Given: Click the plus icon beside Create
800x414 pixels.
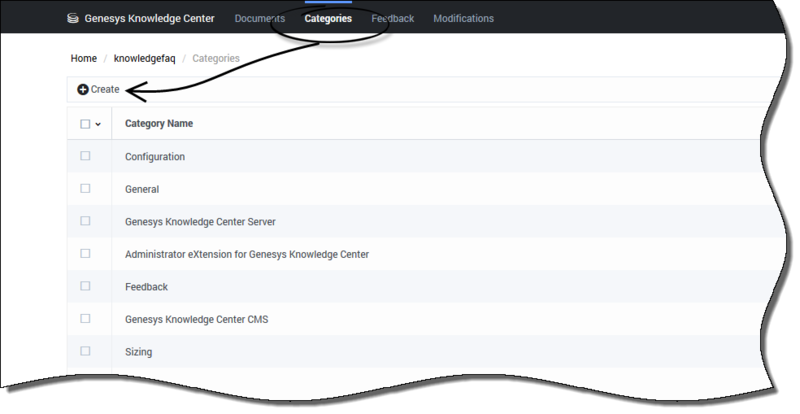Looking at the screenshot, I should coord(83,89).
